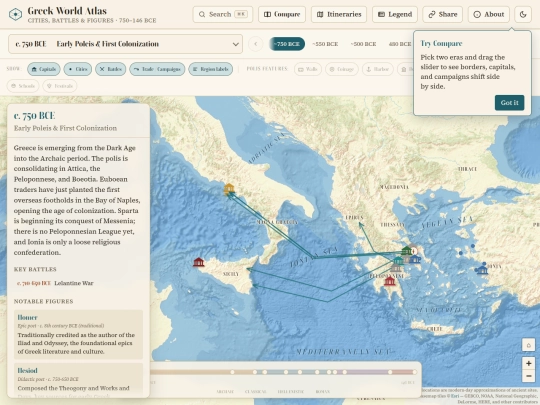Screen dimensions: 540x405
Task: Enable the Schools polis feature
Action: (x=23, y=86)
